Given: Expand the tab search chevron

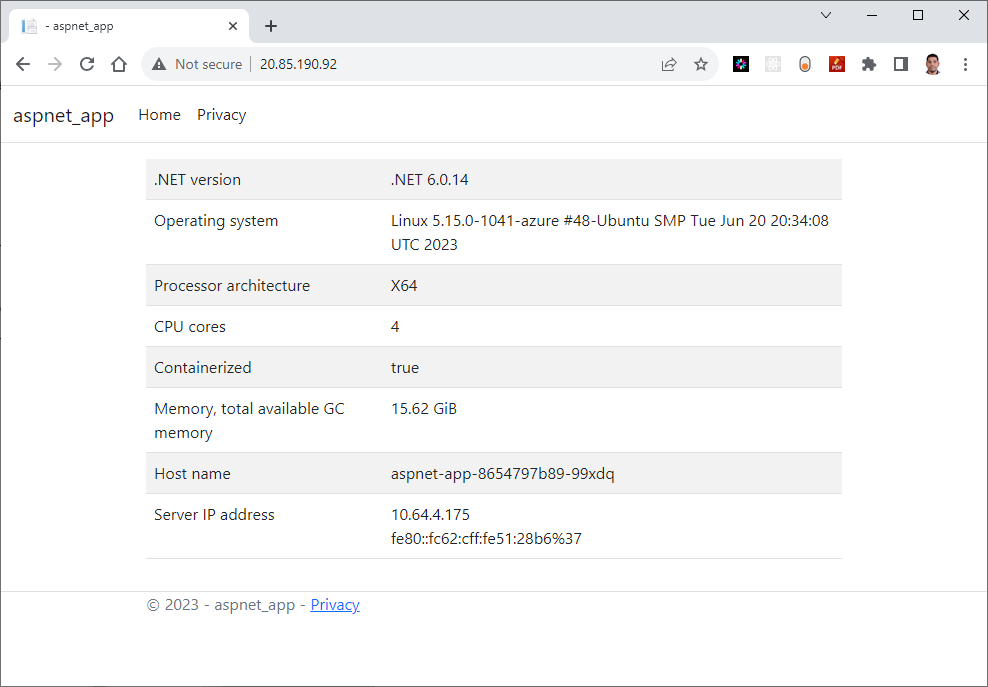Looking at the screenshot, I should [x=826, y=15].
